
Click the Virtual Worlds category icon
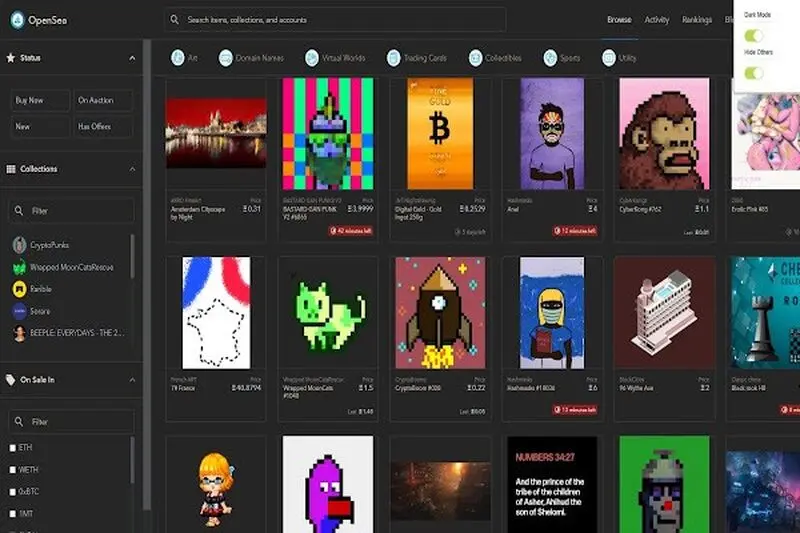[312, 58]
